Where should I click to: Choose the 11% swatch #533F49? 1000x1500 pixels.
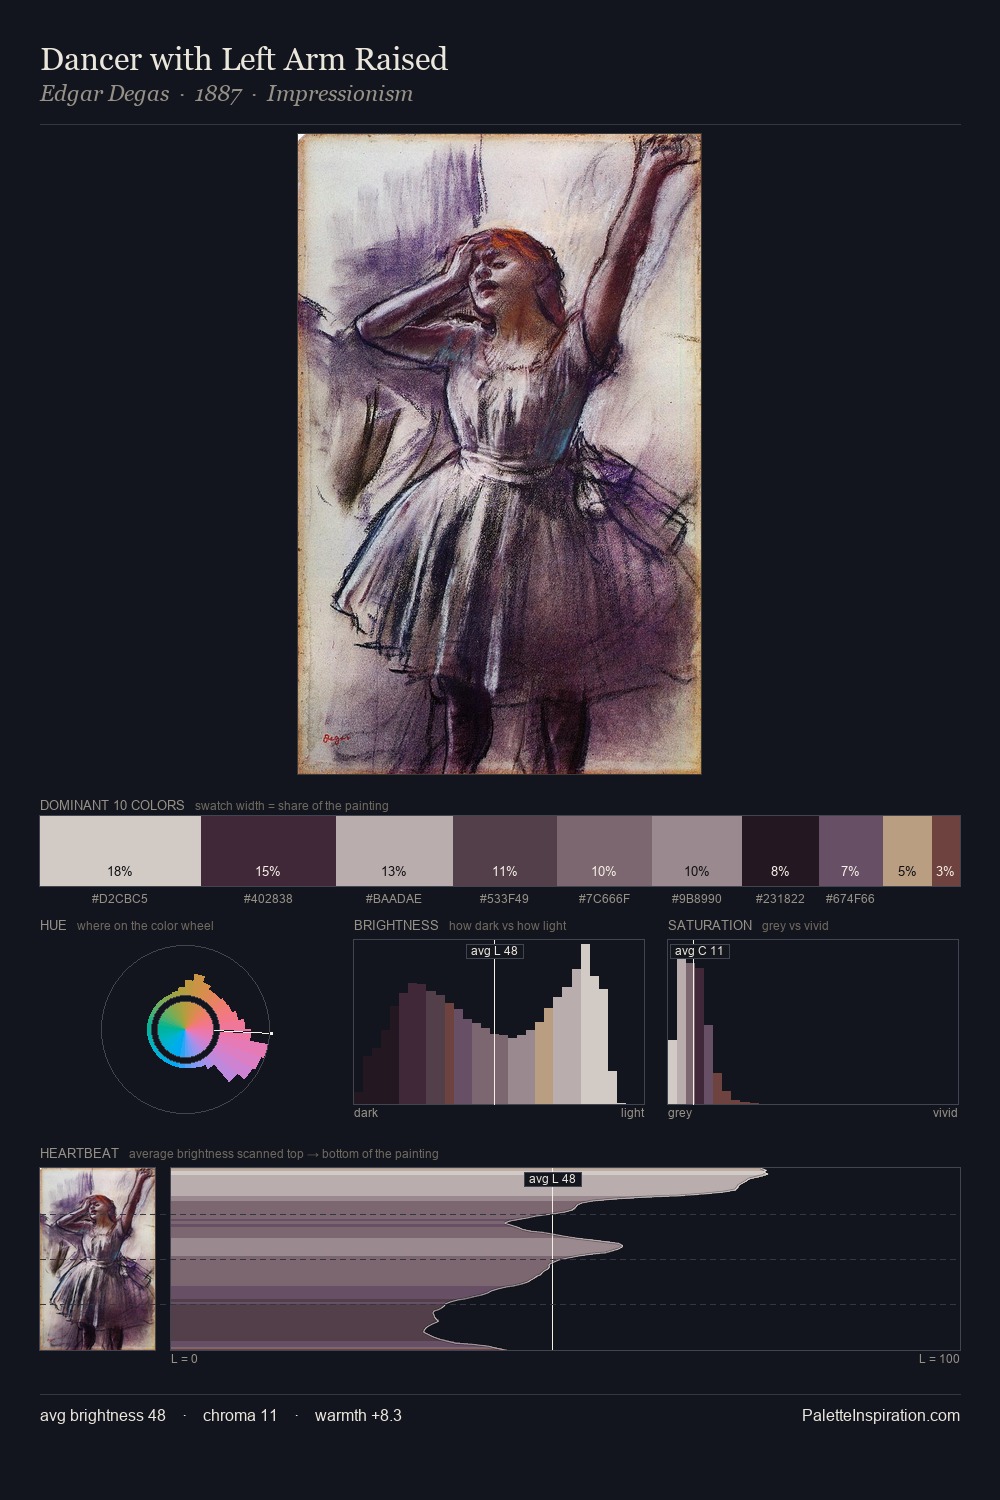click(505, 851)
